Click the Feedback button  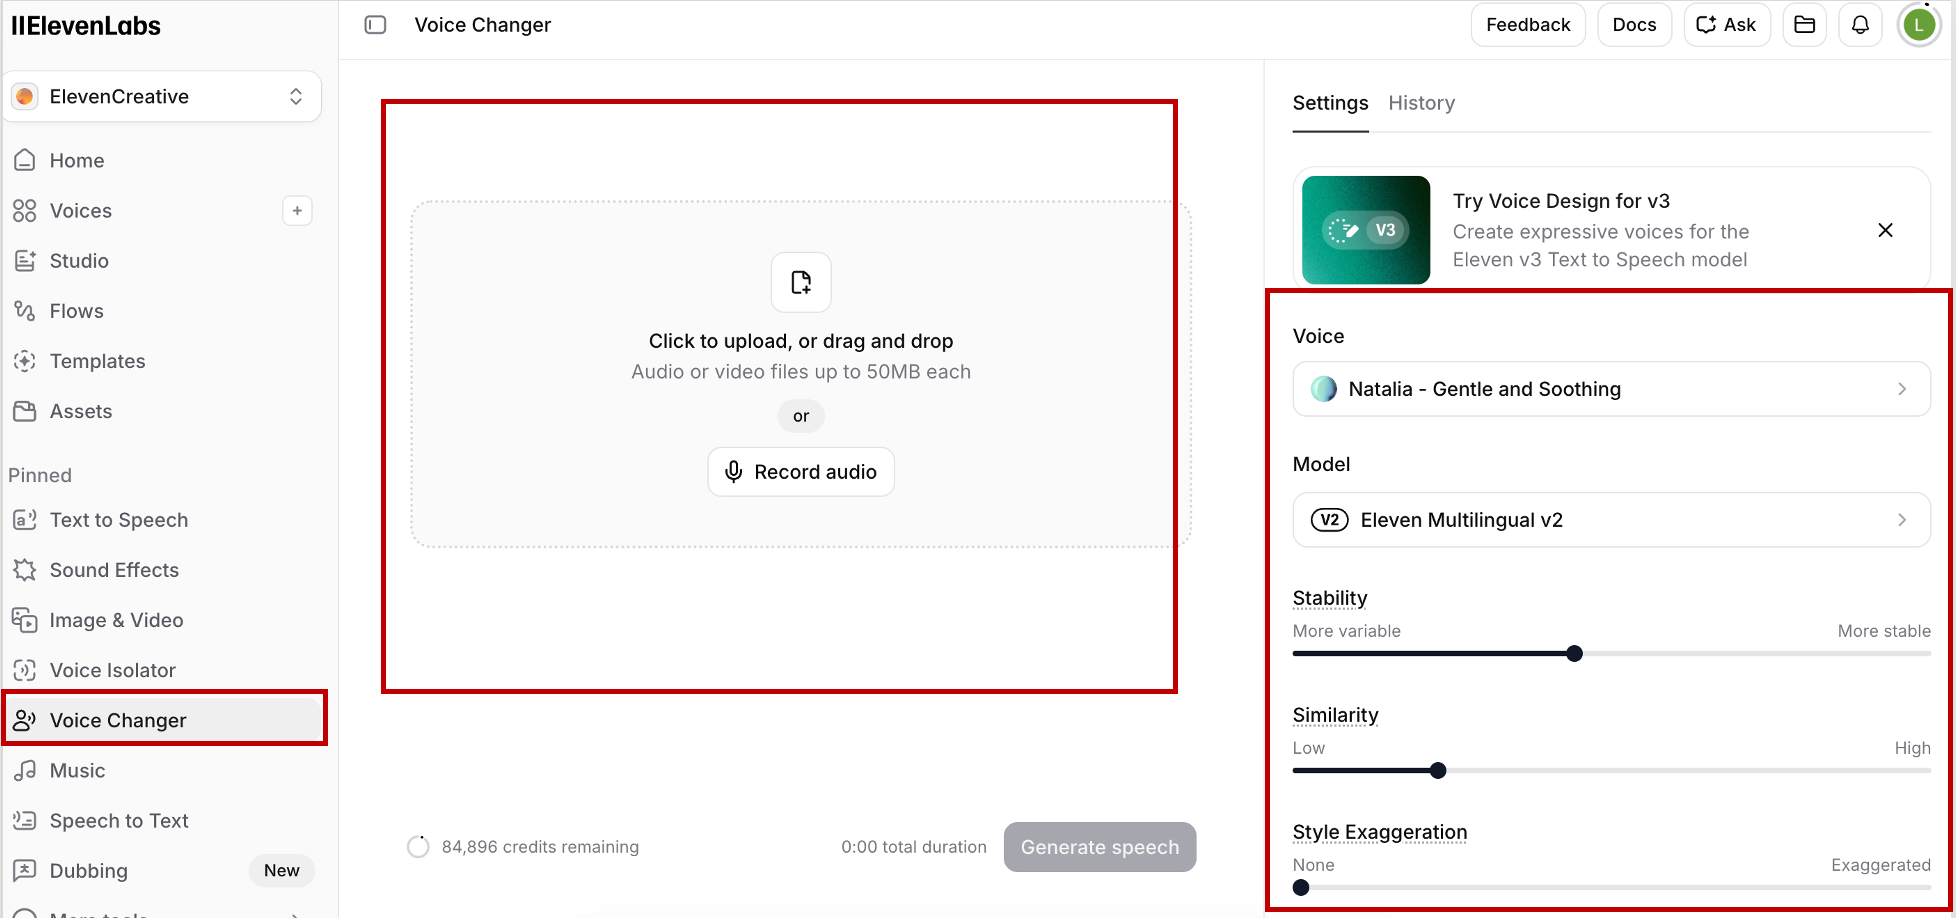[x=1528, y=25]
